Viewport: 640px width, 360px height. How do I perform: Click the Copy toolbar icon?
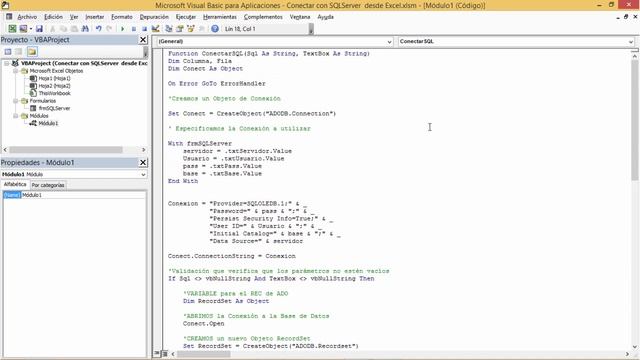(63, 29)
